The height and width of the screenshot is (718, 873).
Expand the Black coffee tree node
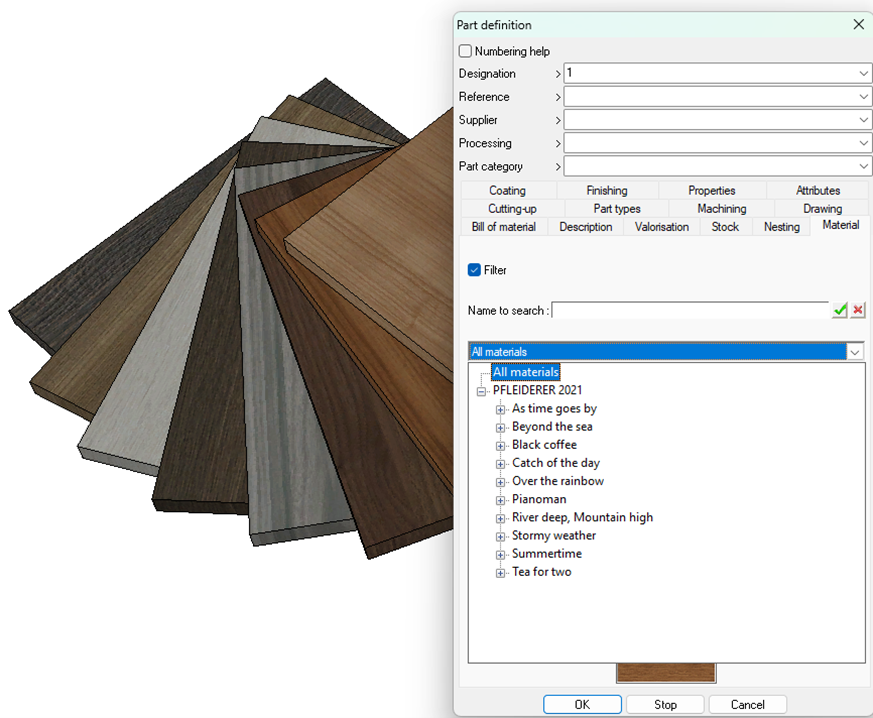coord(501,445)
